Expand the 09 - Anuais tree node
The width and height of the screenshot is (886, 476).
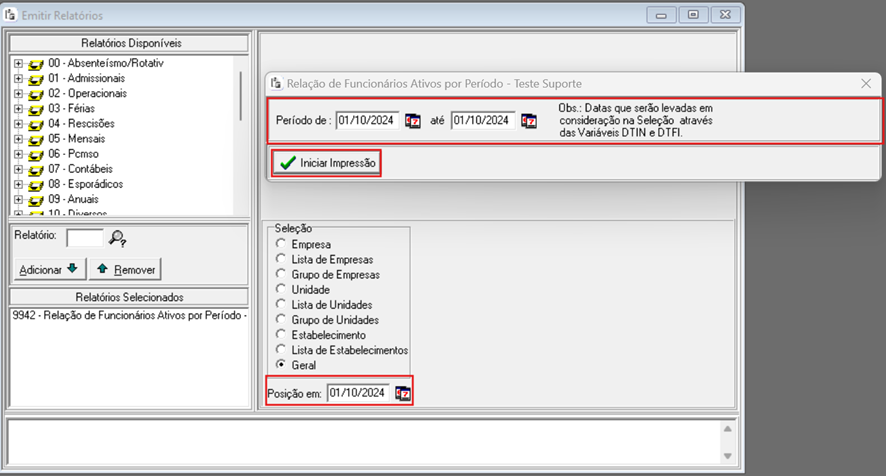(x=18, y=199)
